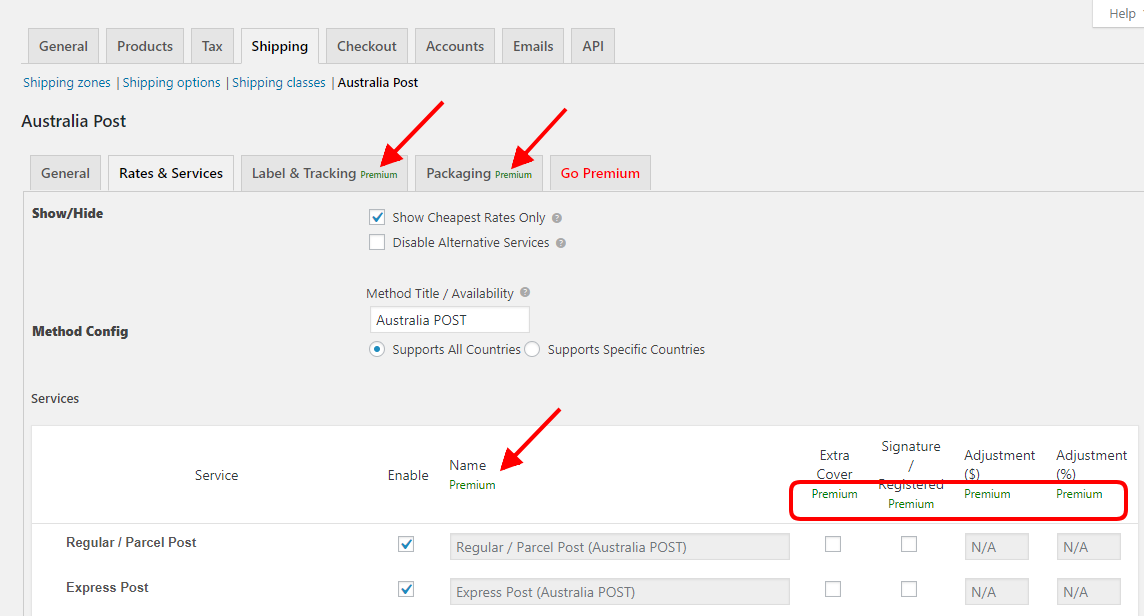Click the Premium label under Name column
The image size is (1144, 616).
tap(472, 485)
